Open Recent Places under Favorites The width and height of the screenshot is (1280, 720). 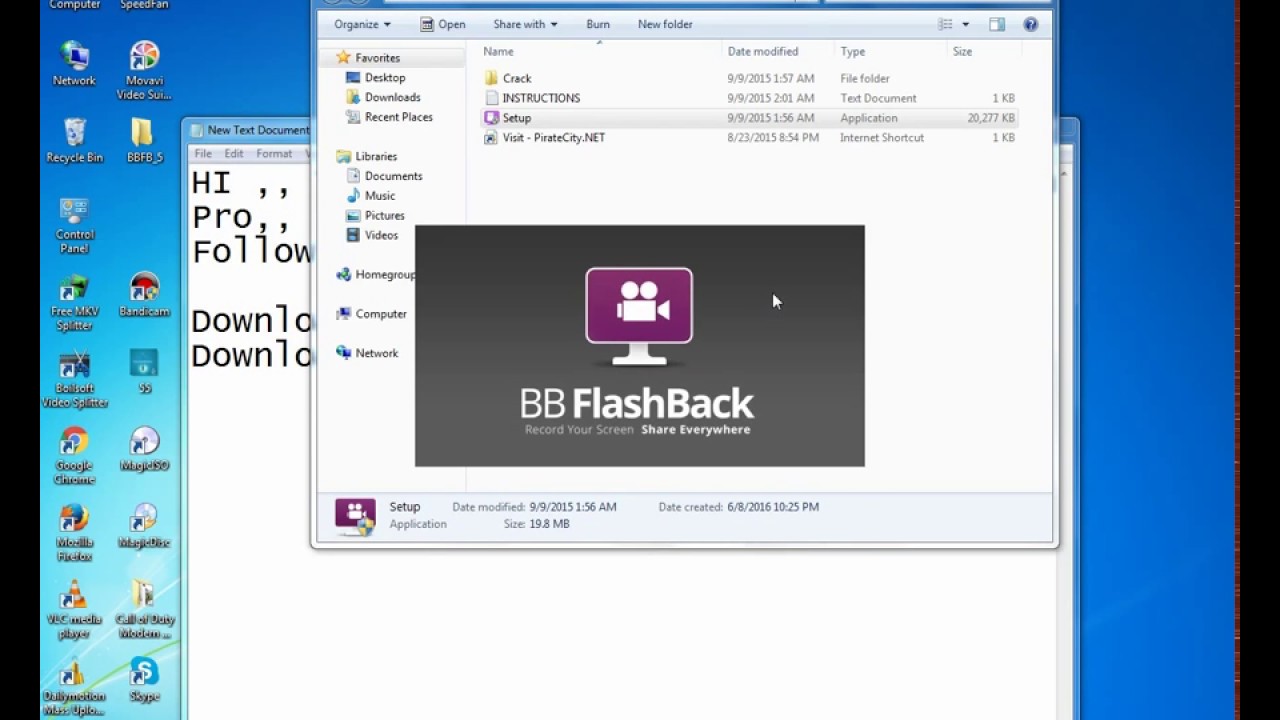click(x=398, y=117)
